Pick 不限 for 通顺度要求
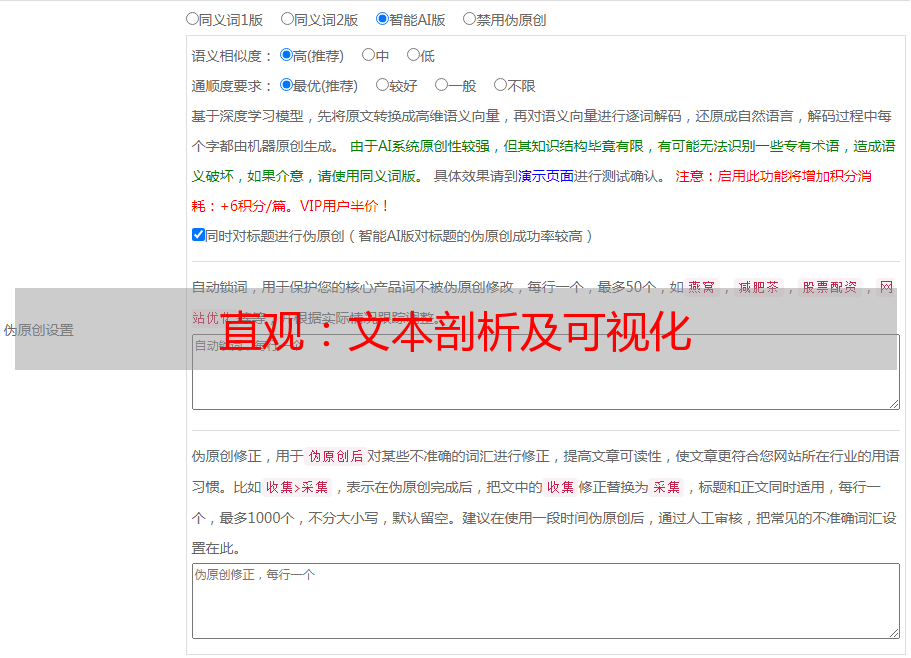 click(x=500, y=85)
